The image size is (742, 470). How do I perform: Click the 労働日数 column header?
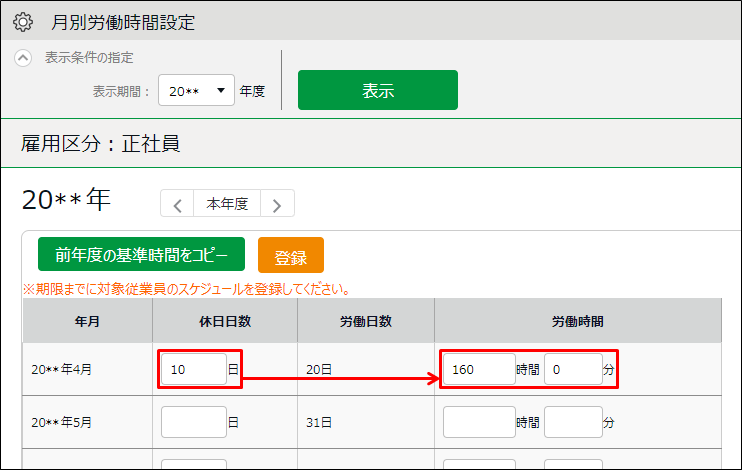tap(366, 321)
